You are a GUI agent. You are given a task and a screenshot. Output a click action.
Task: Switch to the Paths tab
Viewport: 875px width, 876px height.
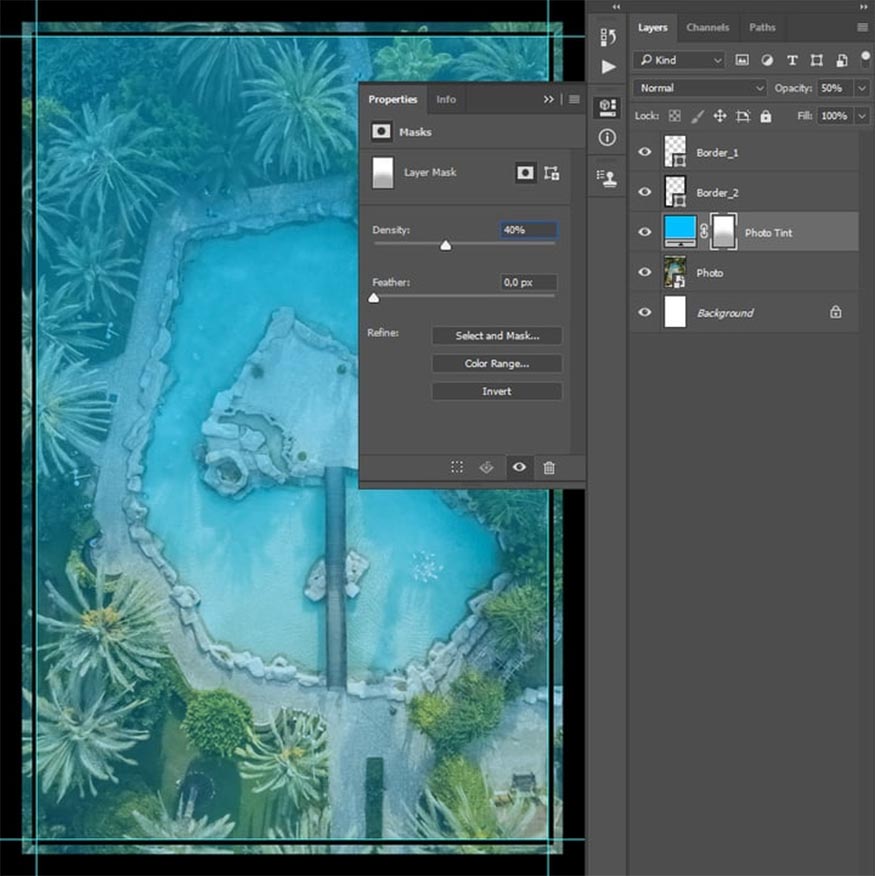pyautogui.click(x=762, y=27)
